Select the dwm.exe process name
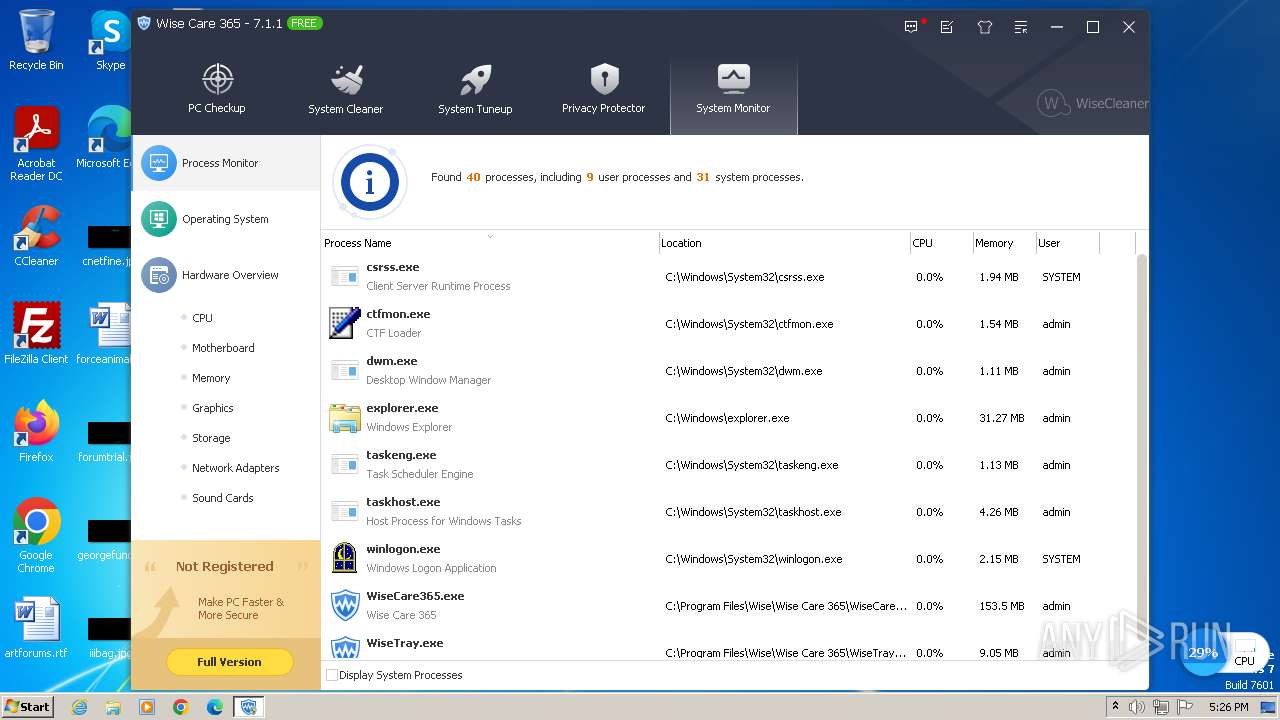Viewport: 1280px width, 720px height. click(392, 361)
